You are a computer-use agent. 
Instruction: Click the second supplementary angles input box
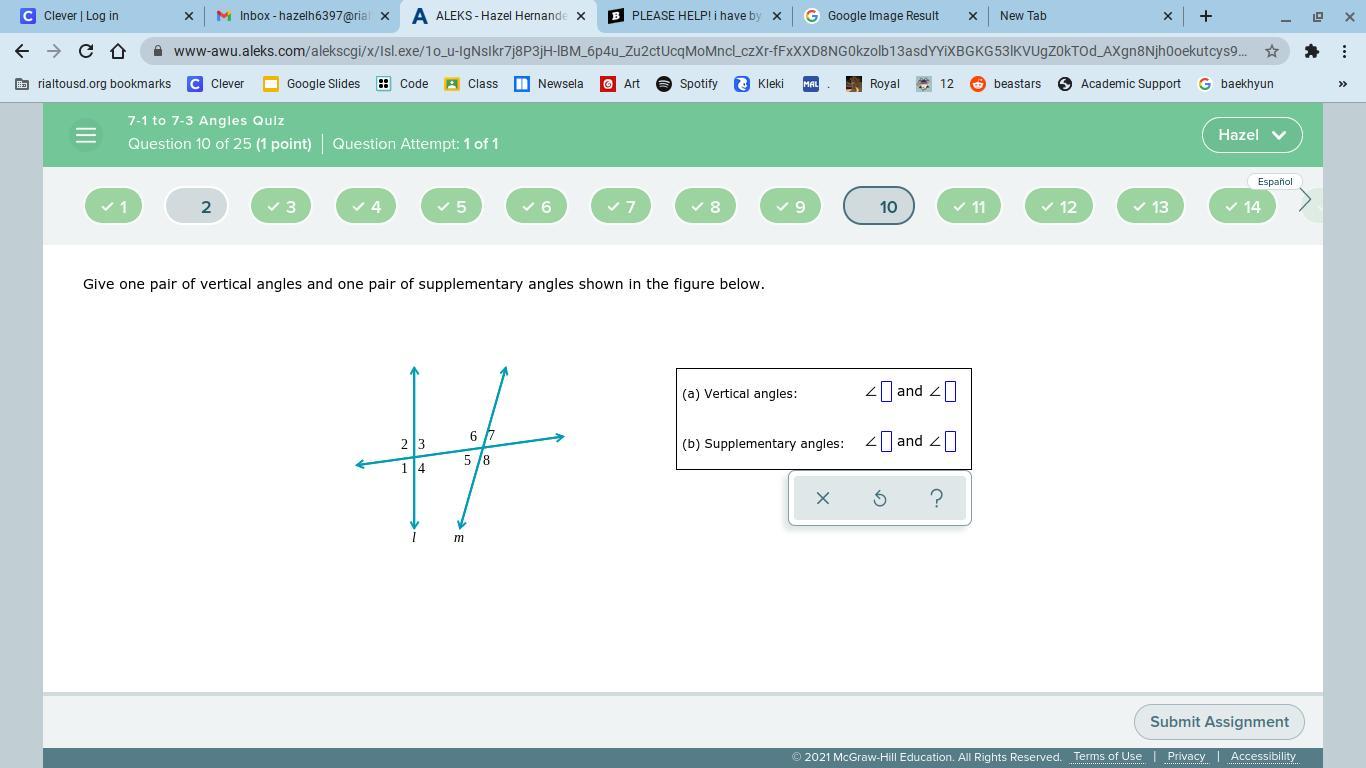950,442
